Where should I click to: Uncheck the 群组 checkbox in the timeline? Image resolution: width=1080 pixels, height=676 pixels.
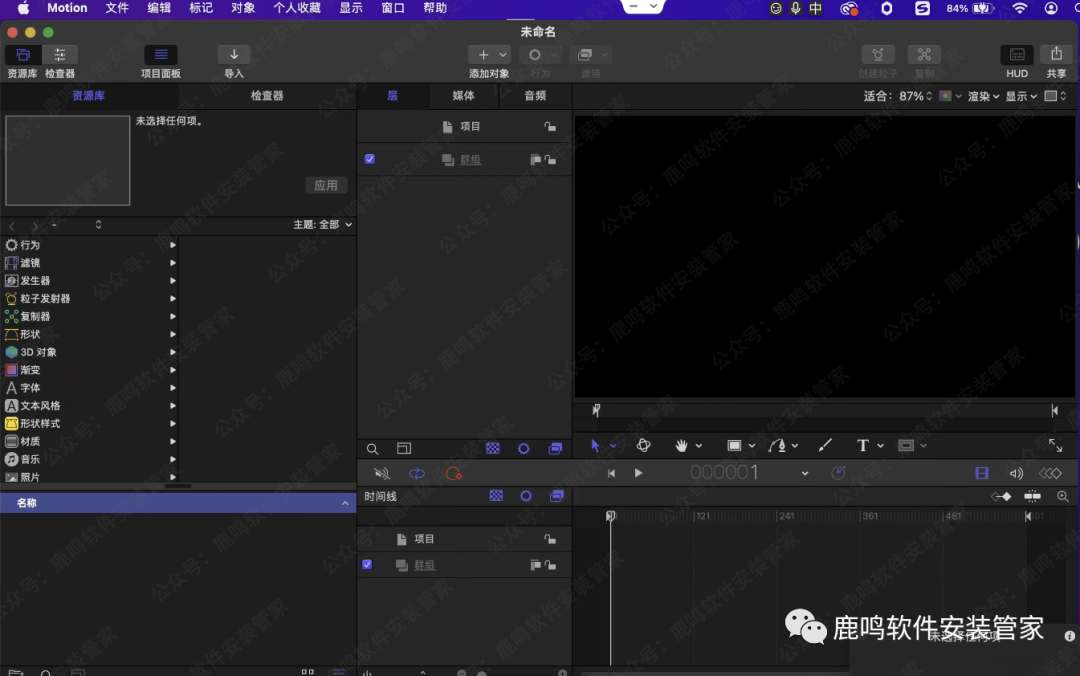point(367,565)
